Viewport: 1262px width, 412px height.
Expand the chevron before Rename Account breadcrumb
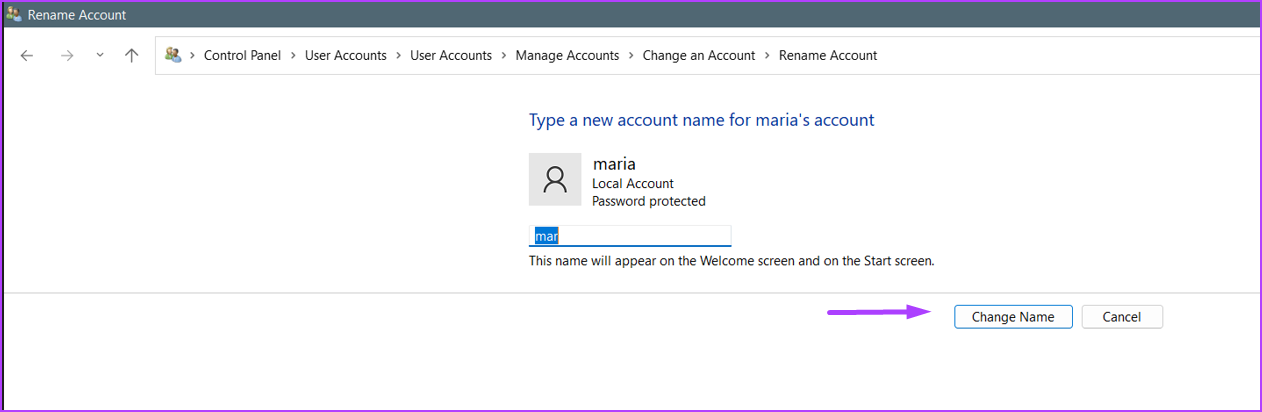click(x=767, y=56)
